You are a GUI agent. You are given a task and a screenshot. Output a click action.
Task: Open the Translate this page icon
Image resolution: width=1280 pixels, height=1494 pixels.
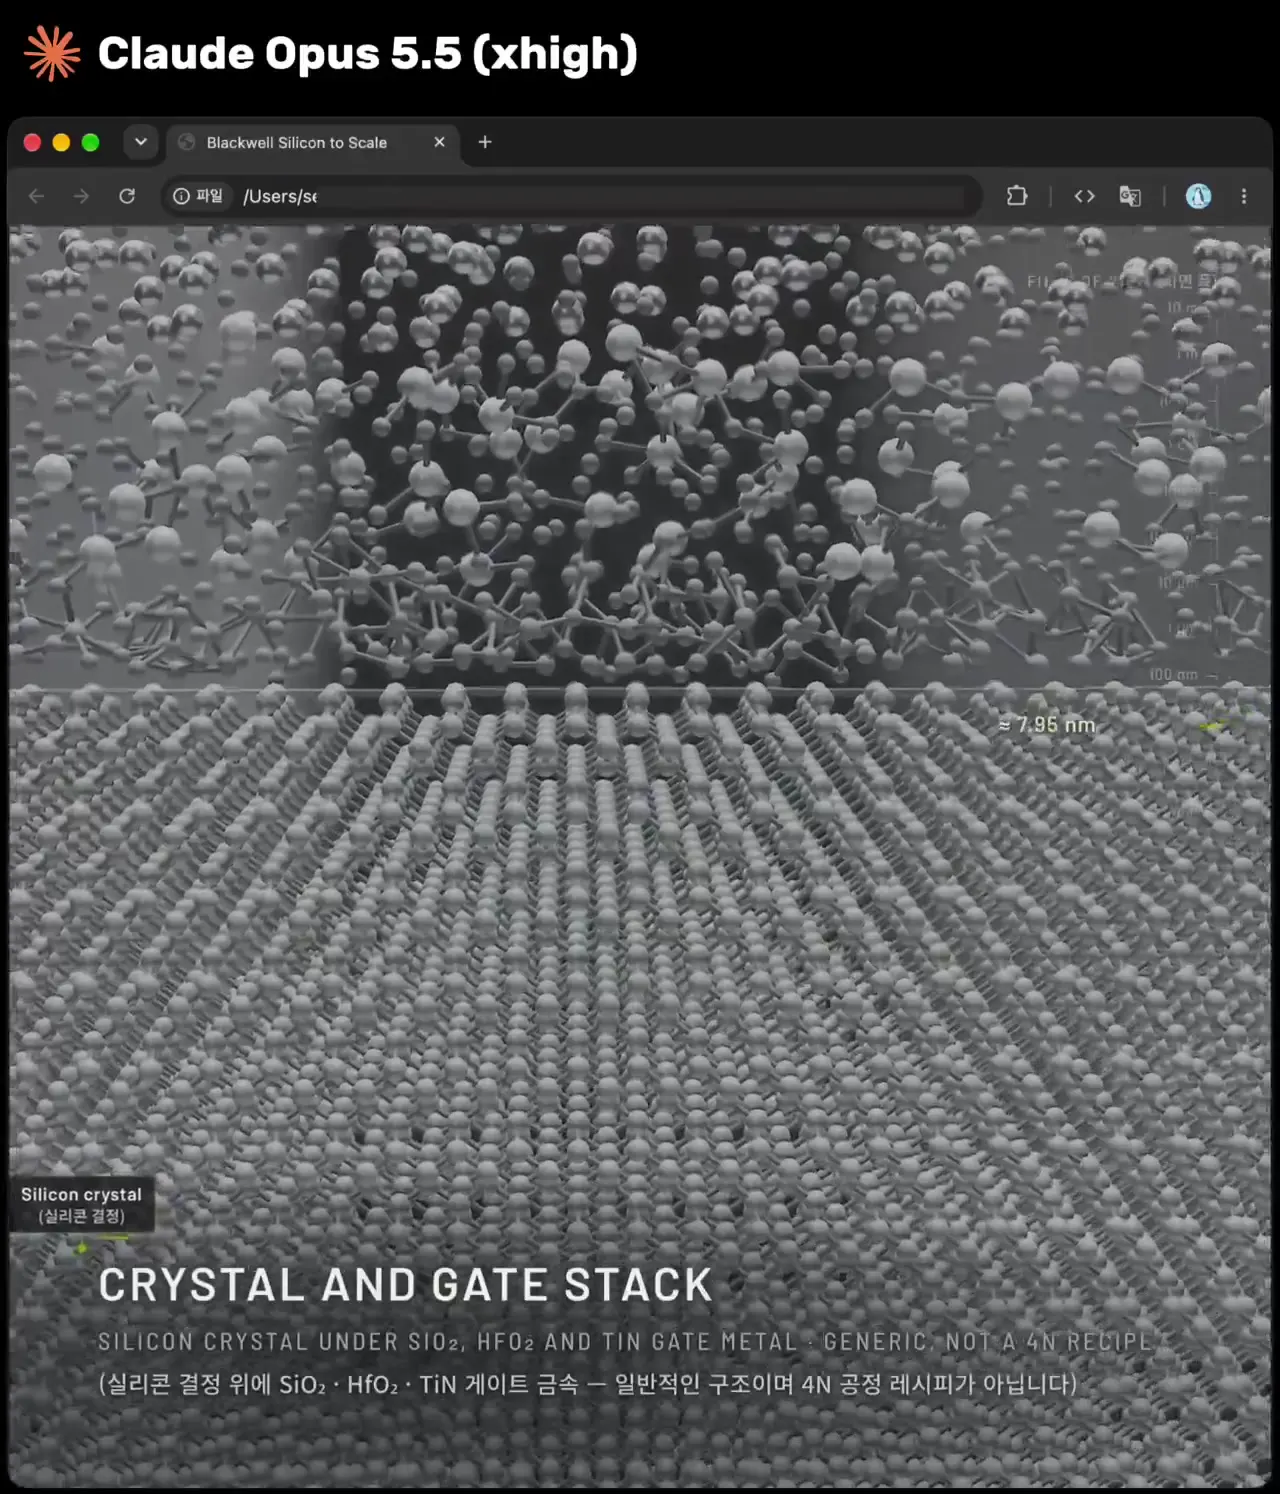click(1130, 196)
